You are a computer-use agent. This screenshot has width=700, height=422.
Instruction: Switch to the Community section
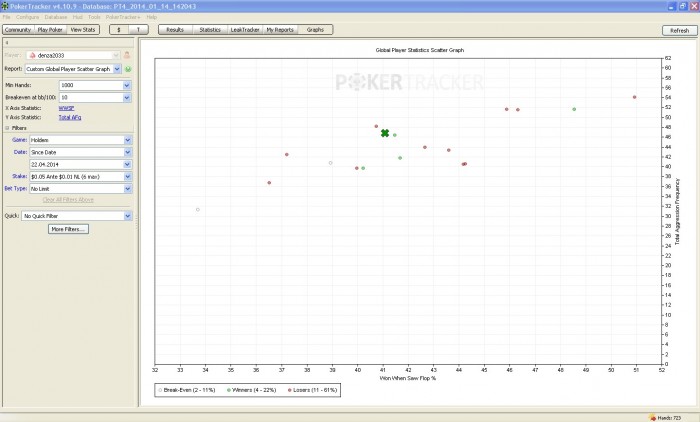[18, 30]
